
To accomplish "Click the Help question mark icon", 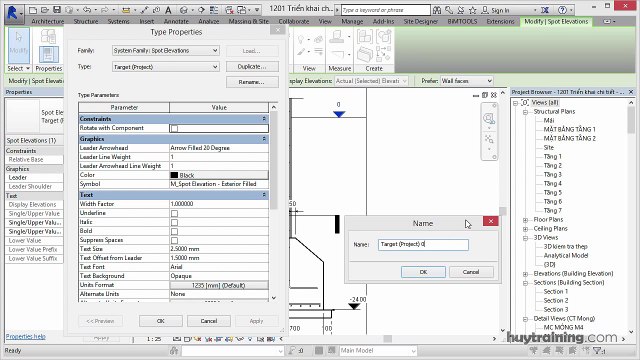I will click(x=562, y=10).
